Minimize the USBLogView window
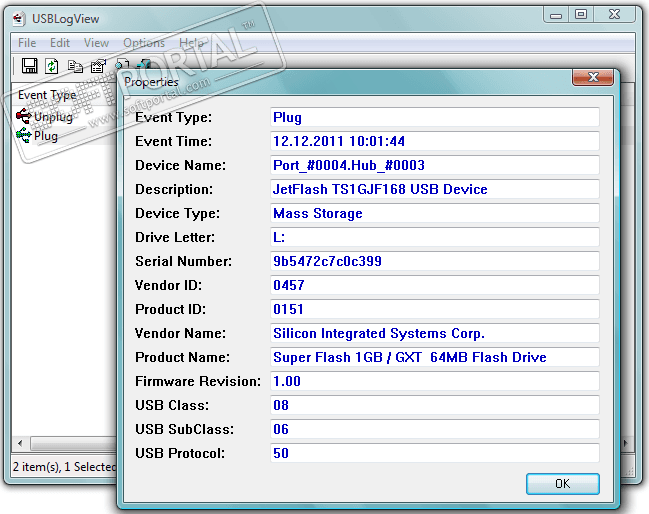 (556, 15)
